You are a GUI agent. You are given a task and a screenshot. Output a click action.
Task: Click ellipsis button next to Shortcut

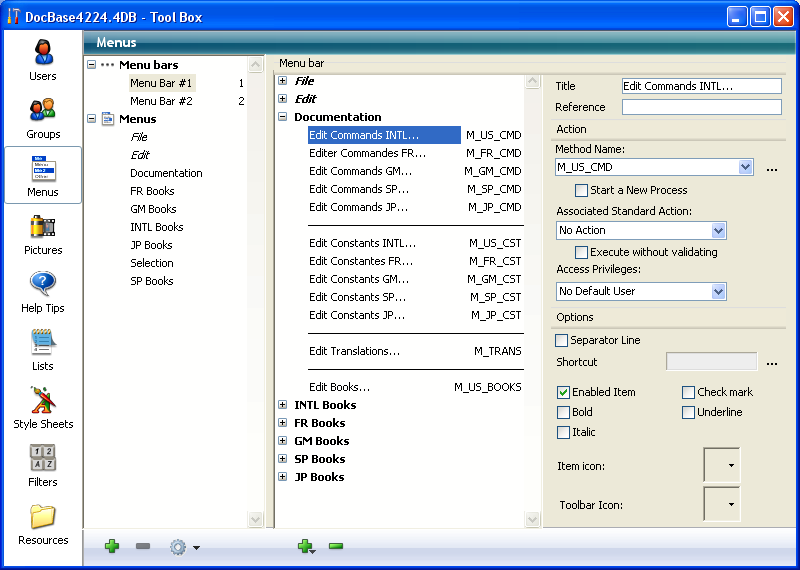772,363
